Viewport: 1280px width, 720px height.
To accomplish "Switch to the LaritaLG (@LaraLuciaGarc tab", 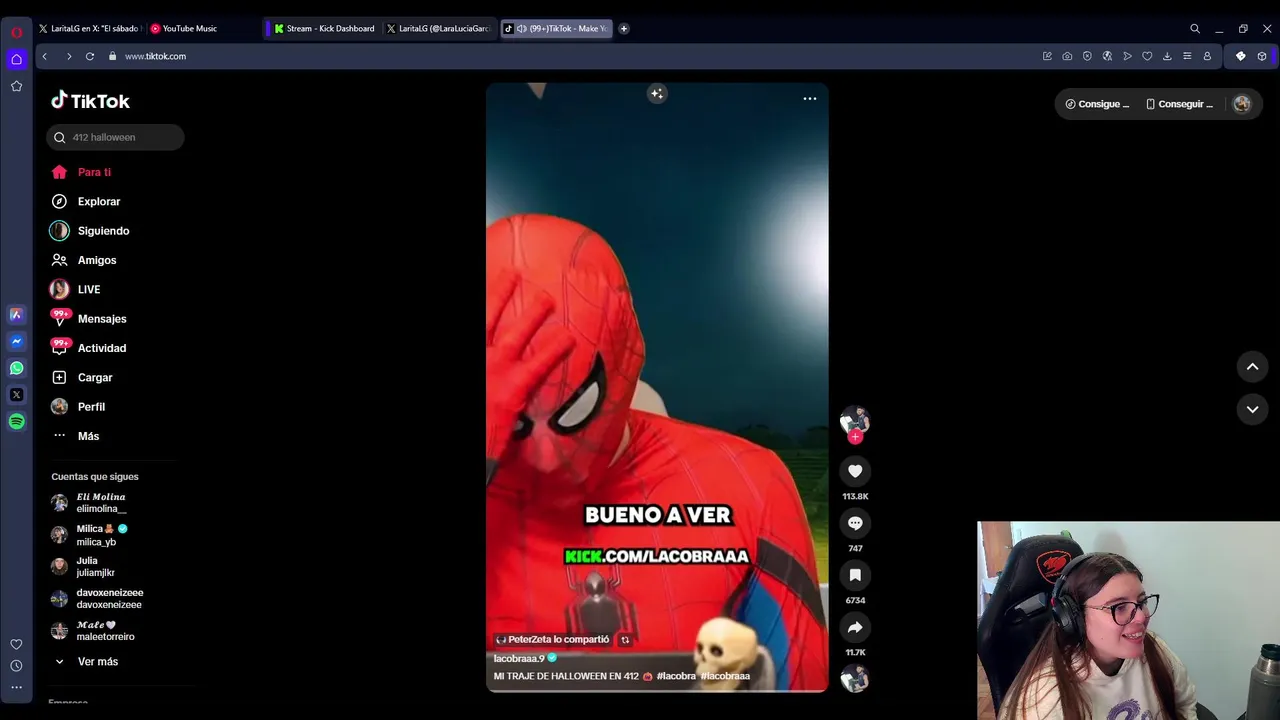I will tap(439, 29).
